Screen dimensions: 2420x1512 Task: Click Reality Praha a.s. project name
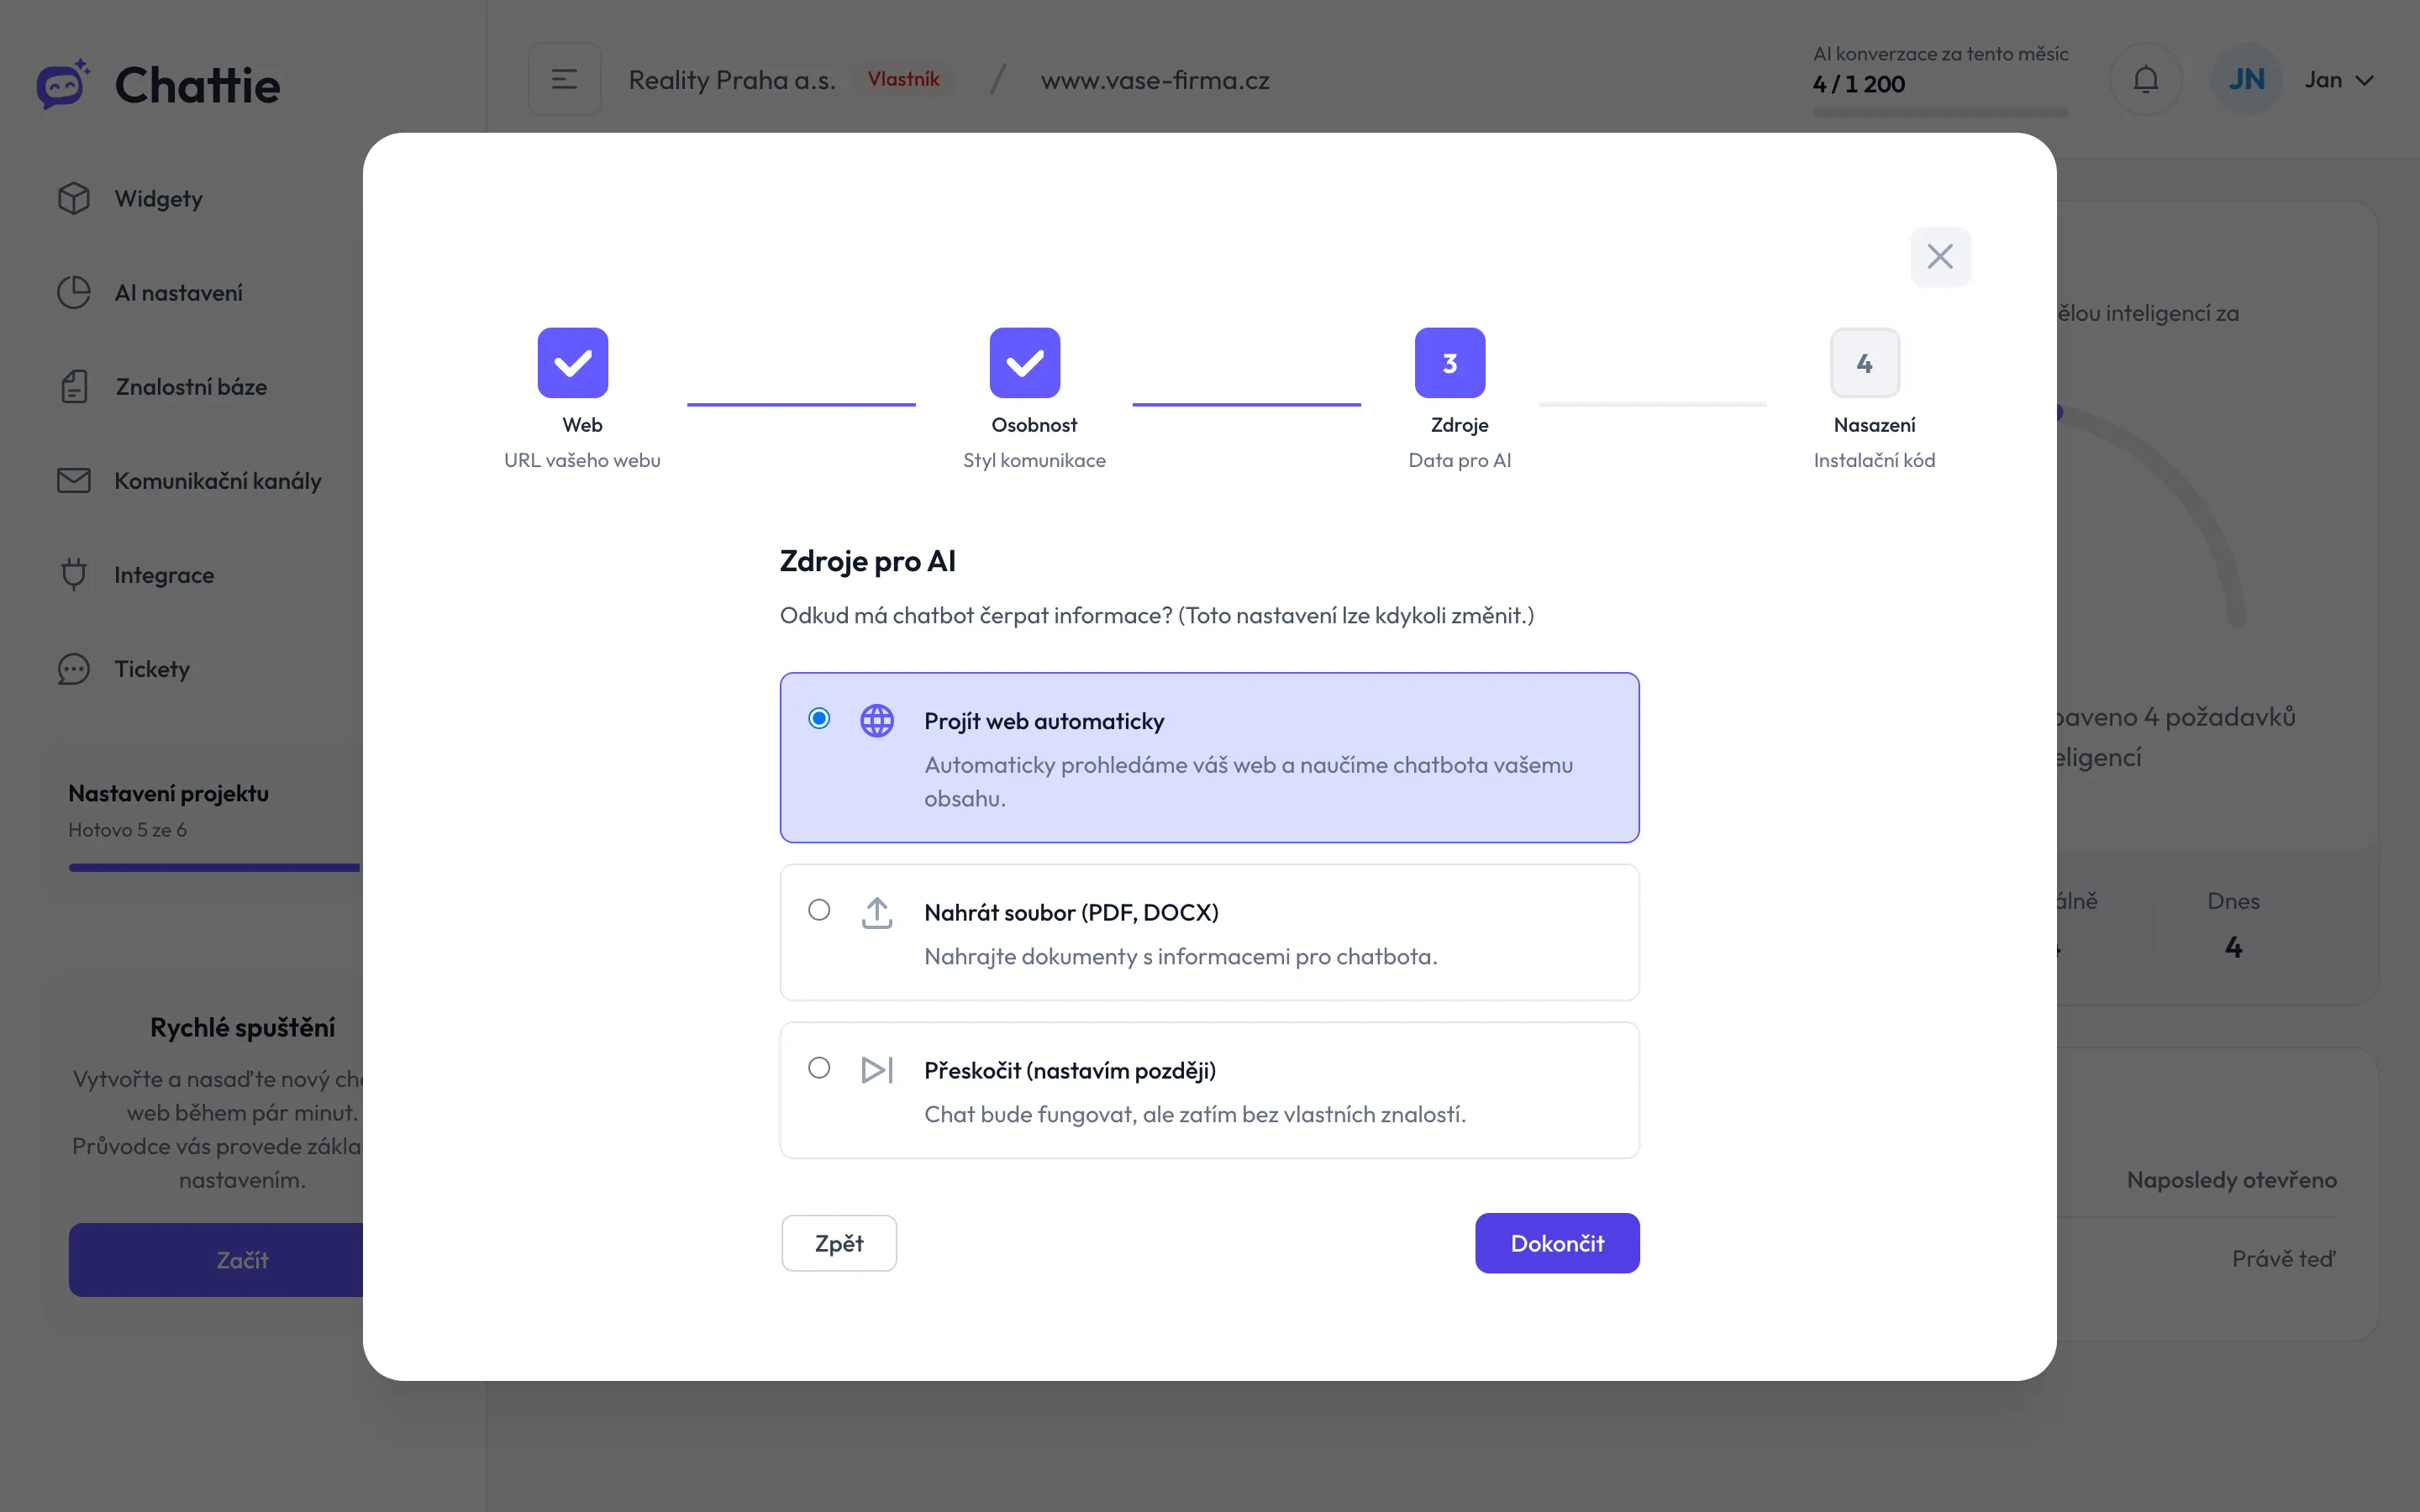pos(732,80)
